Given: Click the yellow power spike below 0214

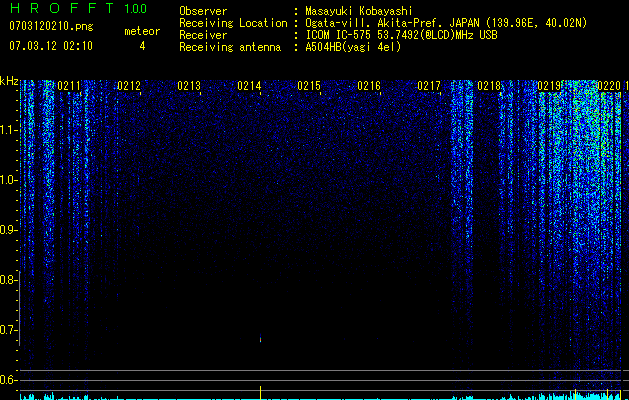Looking at the screenshot, I should click(x=260, y=392).
